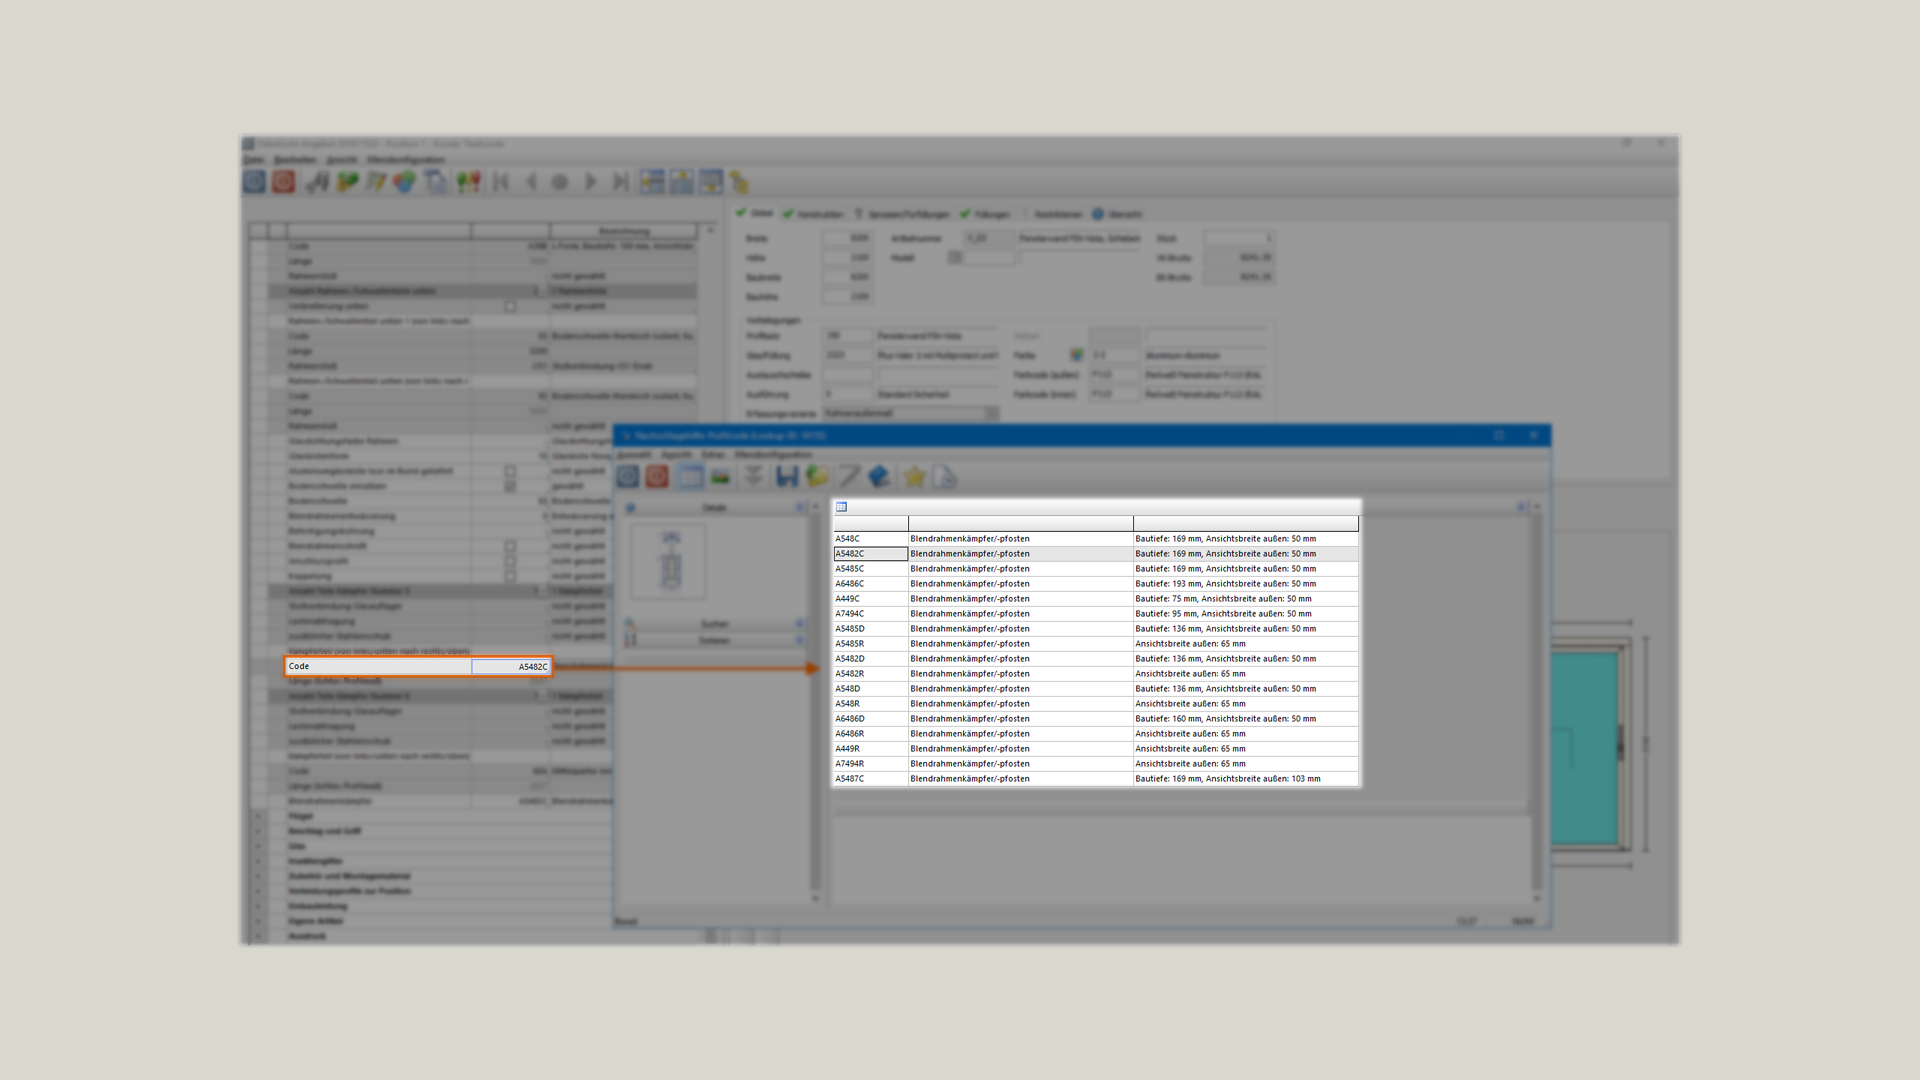Select the A5482D code cell
The height and width of the screenshot is (1080, 1920).
(x=871, y=658)
